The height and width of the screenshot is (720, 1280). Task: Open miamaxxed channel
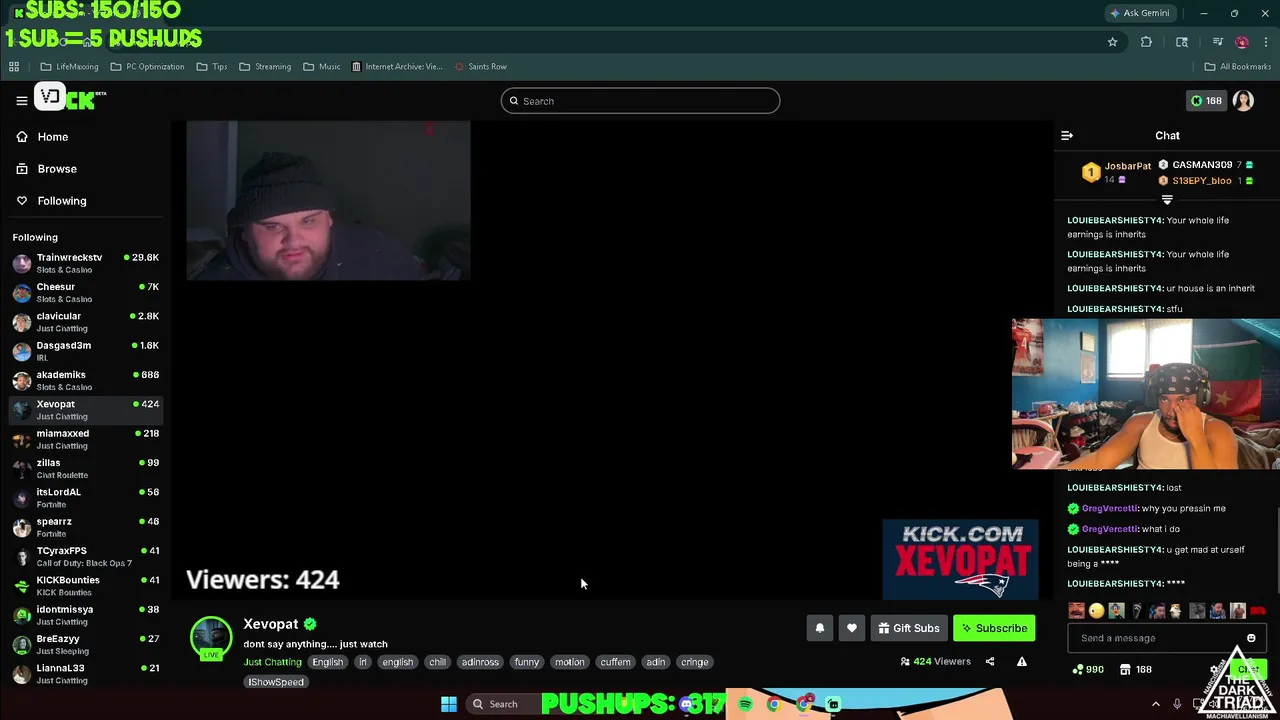point(85,439)
